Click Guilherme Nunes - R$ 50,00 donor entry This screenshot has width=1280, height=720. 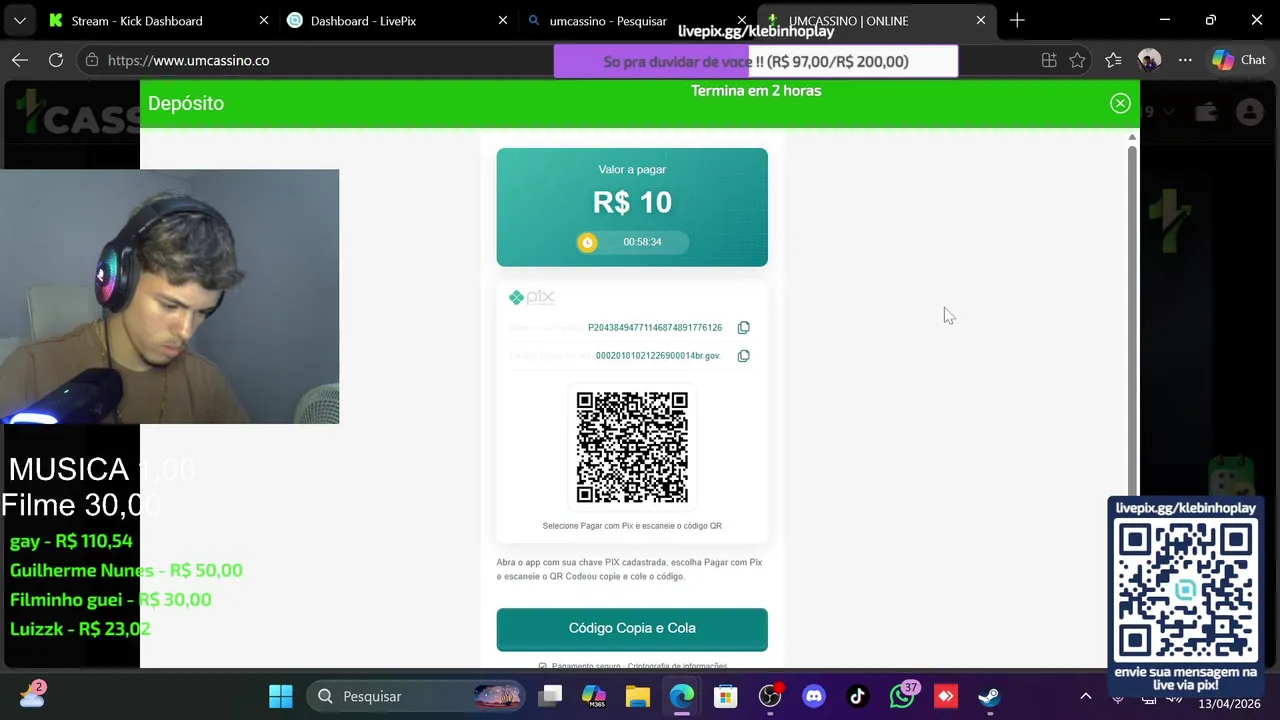[126, 570]
